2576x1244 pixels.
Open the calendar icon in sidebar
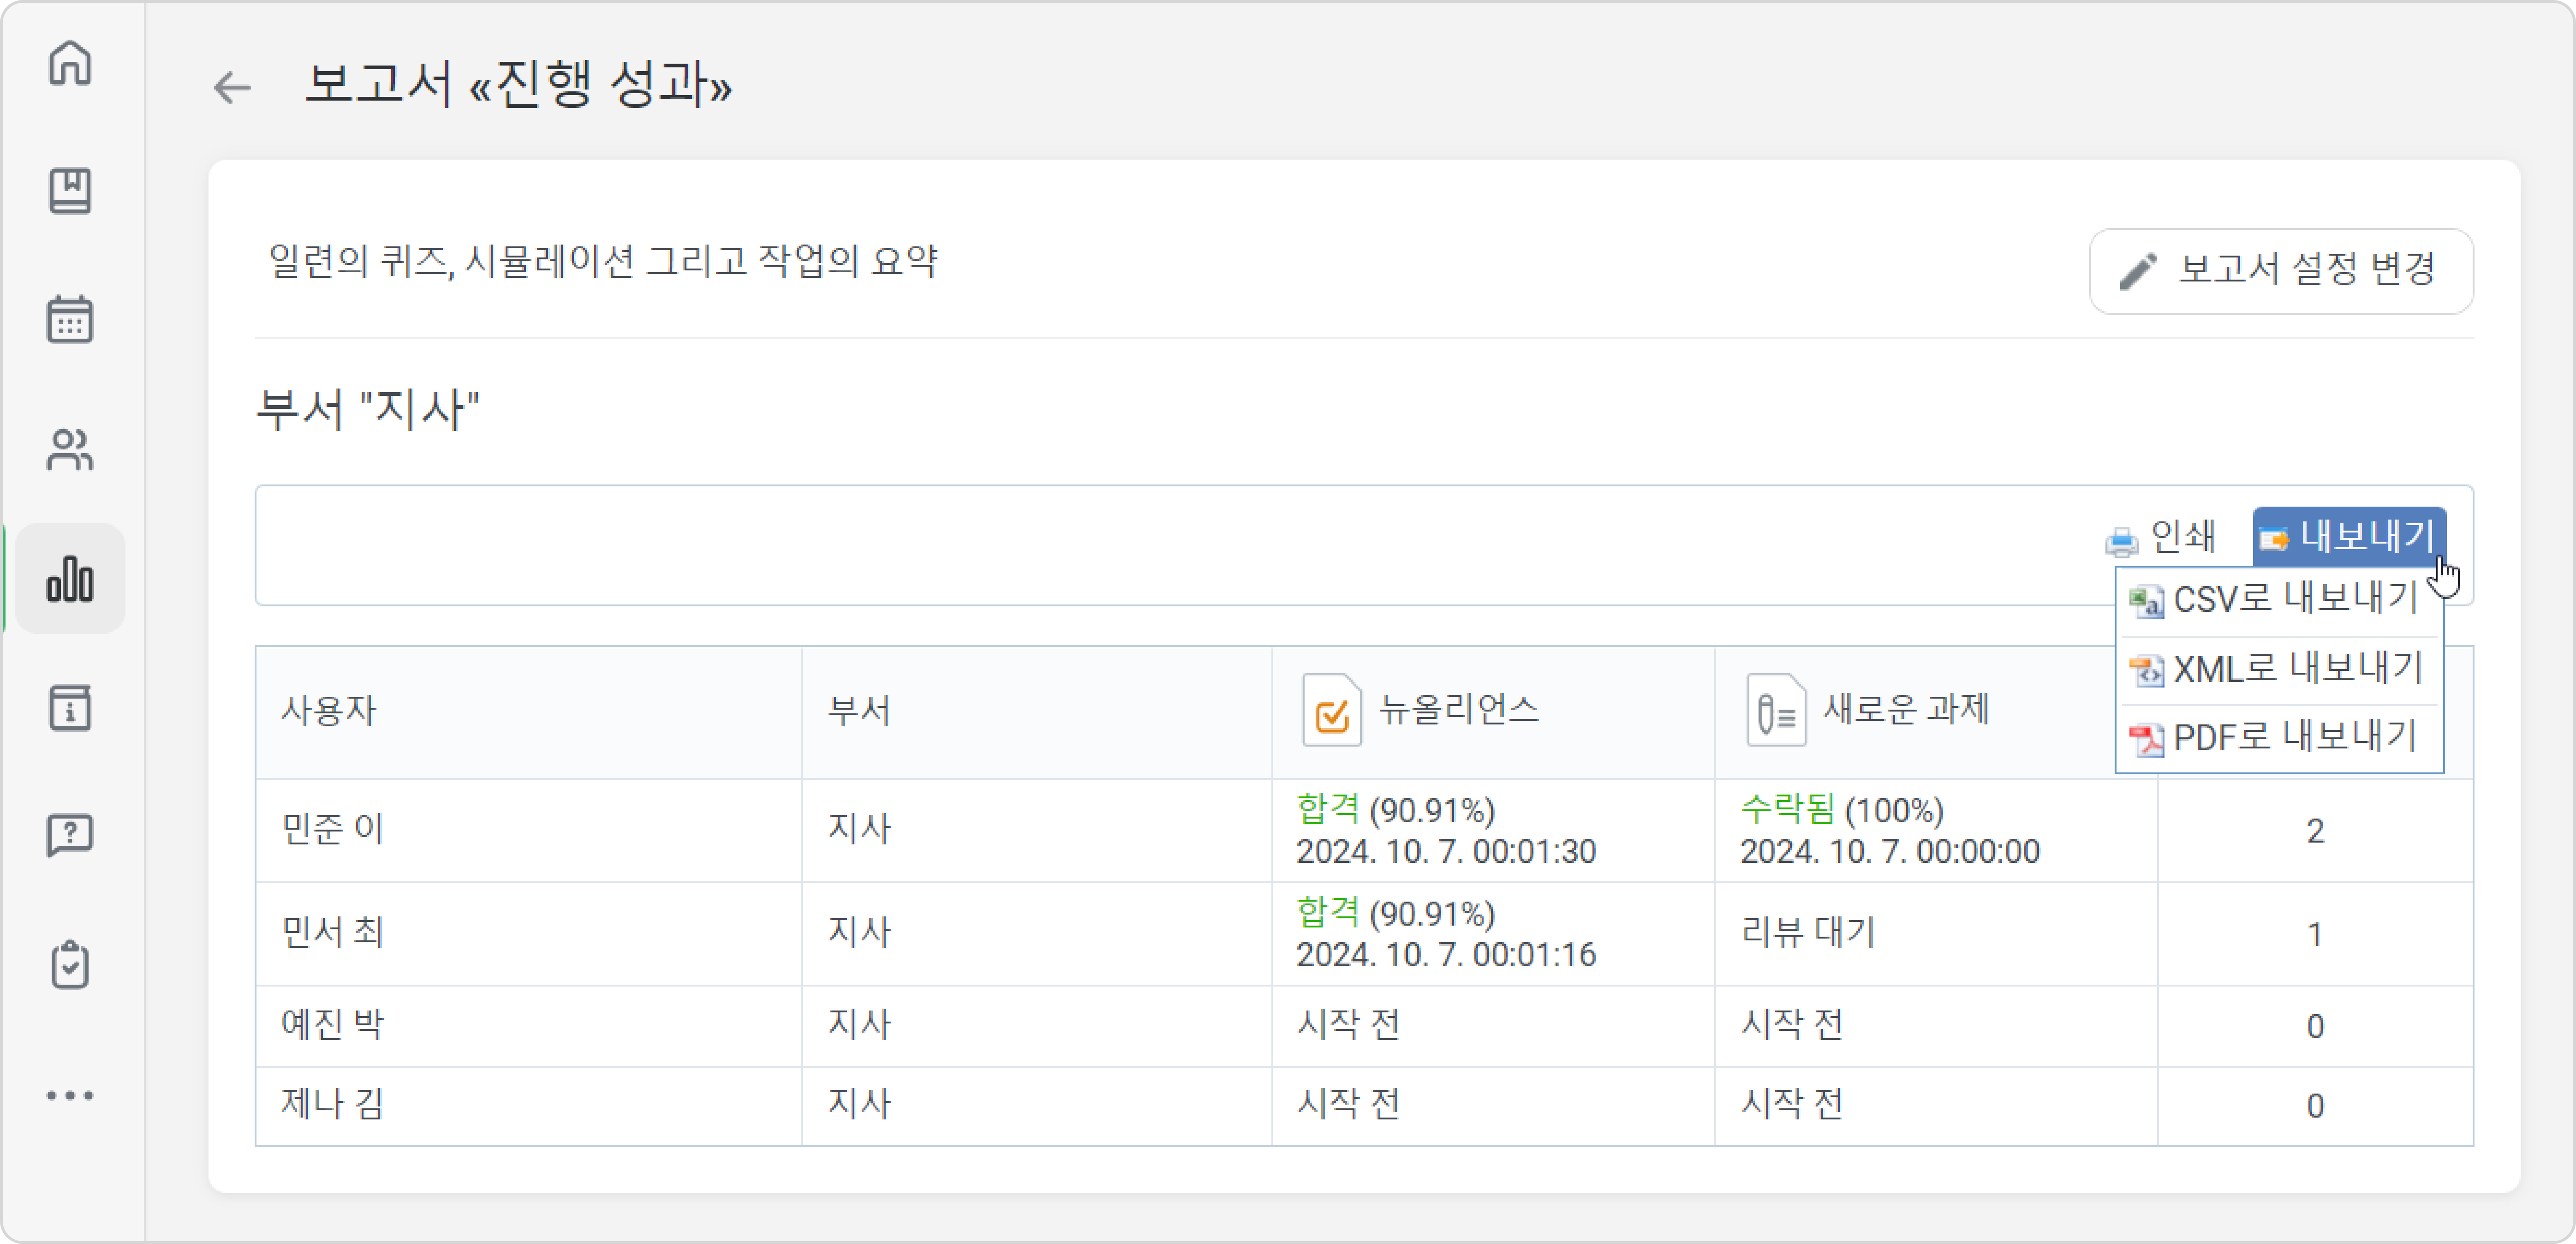(70, 320)
